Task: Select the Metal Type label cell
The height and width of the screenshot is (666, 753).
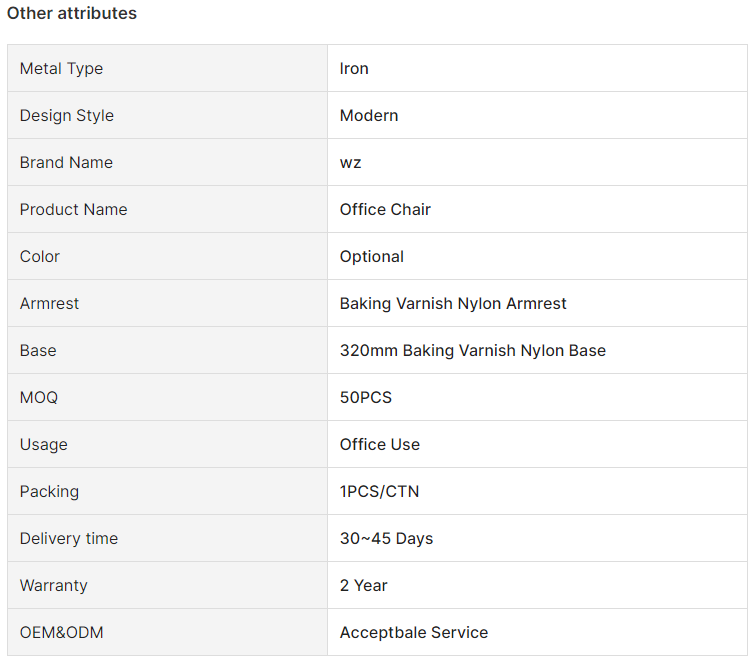Action: tap(167, 68)
